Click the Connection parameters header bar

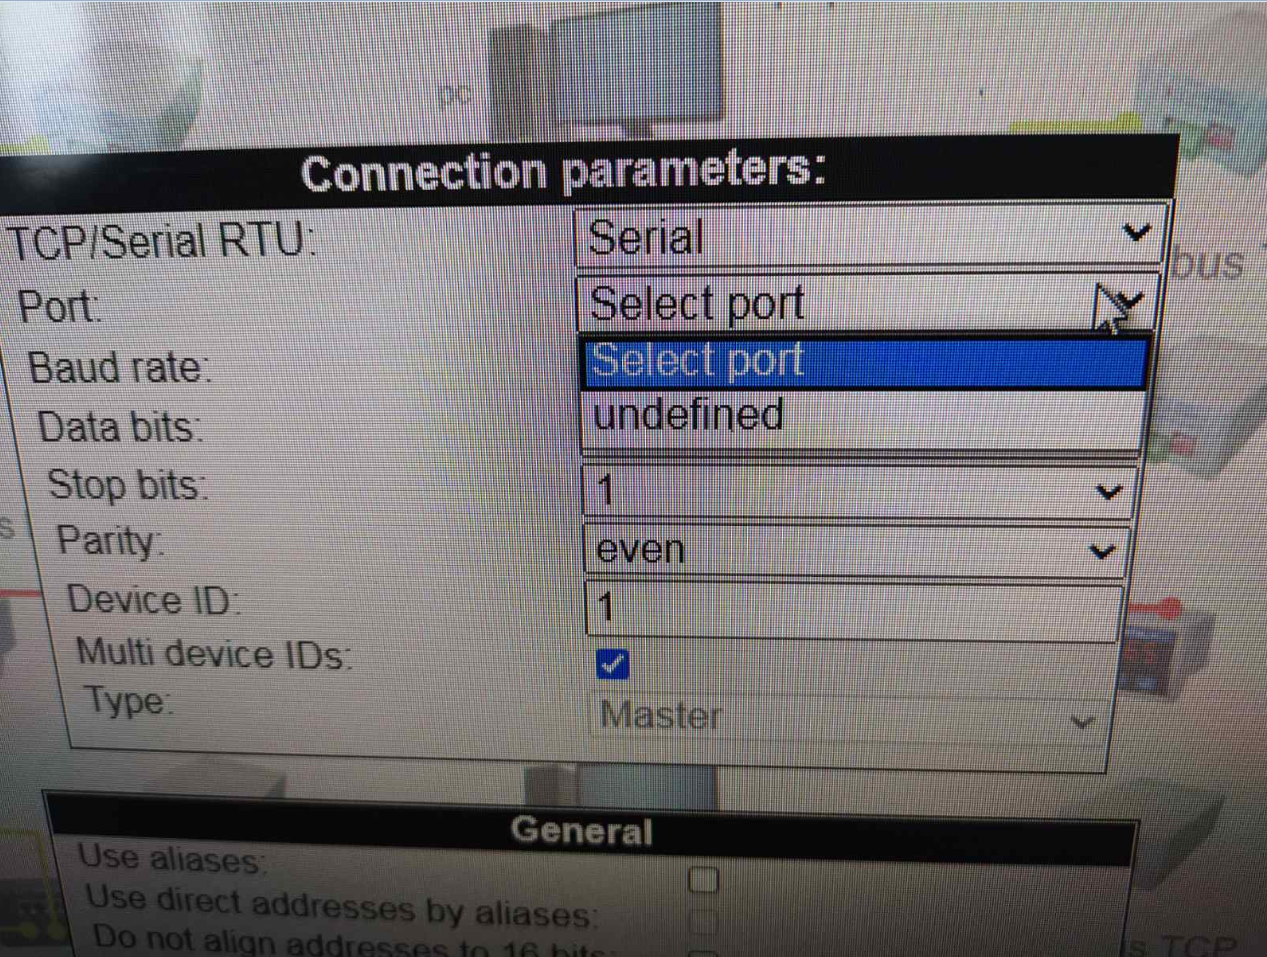pyautogui.click(x=590, y=171)
